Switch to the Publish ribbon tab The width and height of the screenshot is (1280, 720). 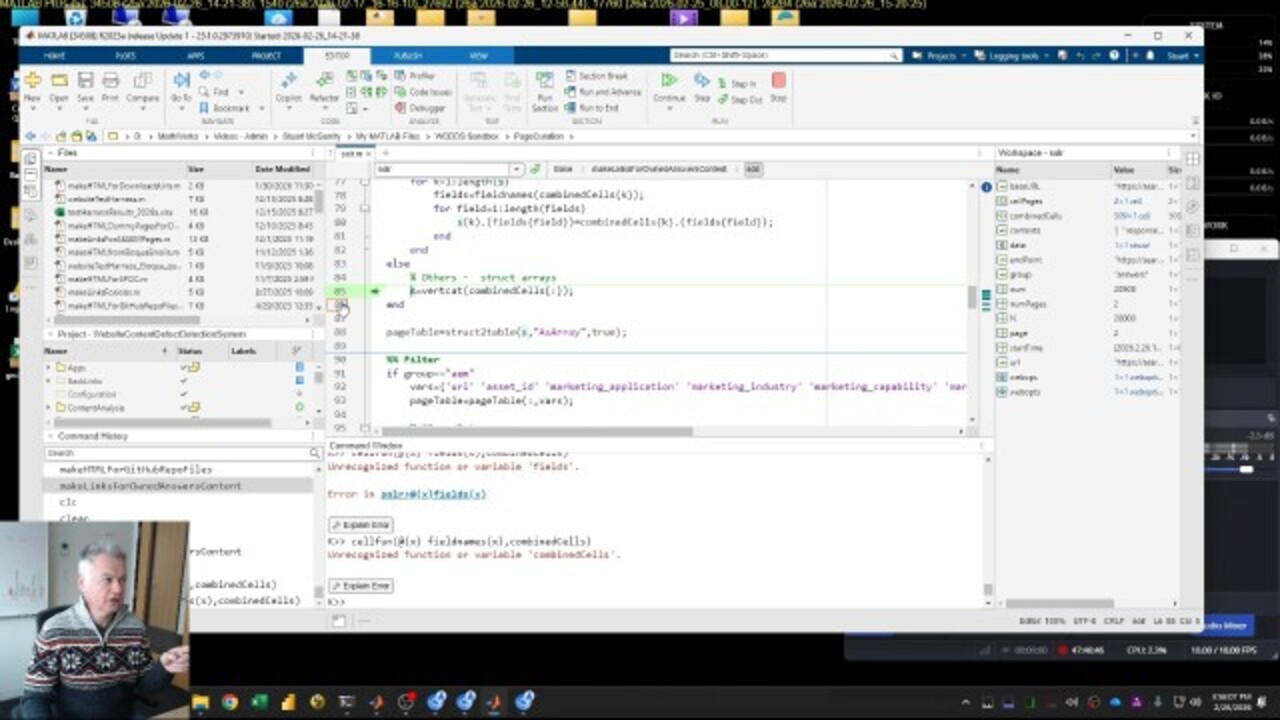[407, 56]
